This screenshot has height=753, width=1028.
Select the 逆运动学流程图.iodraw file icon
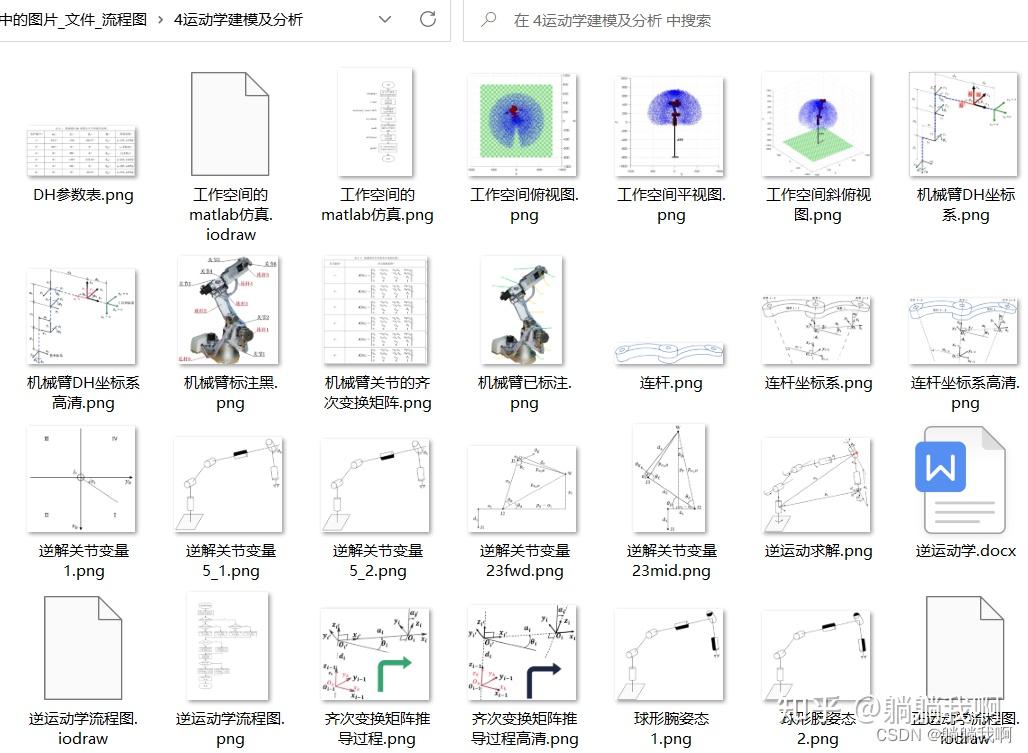tap(83, 646)
